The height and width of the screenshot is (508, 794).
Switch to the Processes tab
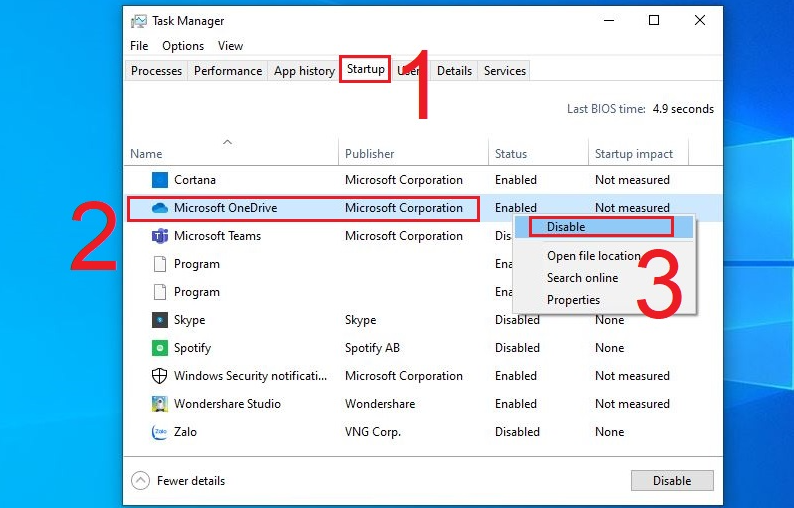click(156, 71)
